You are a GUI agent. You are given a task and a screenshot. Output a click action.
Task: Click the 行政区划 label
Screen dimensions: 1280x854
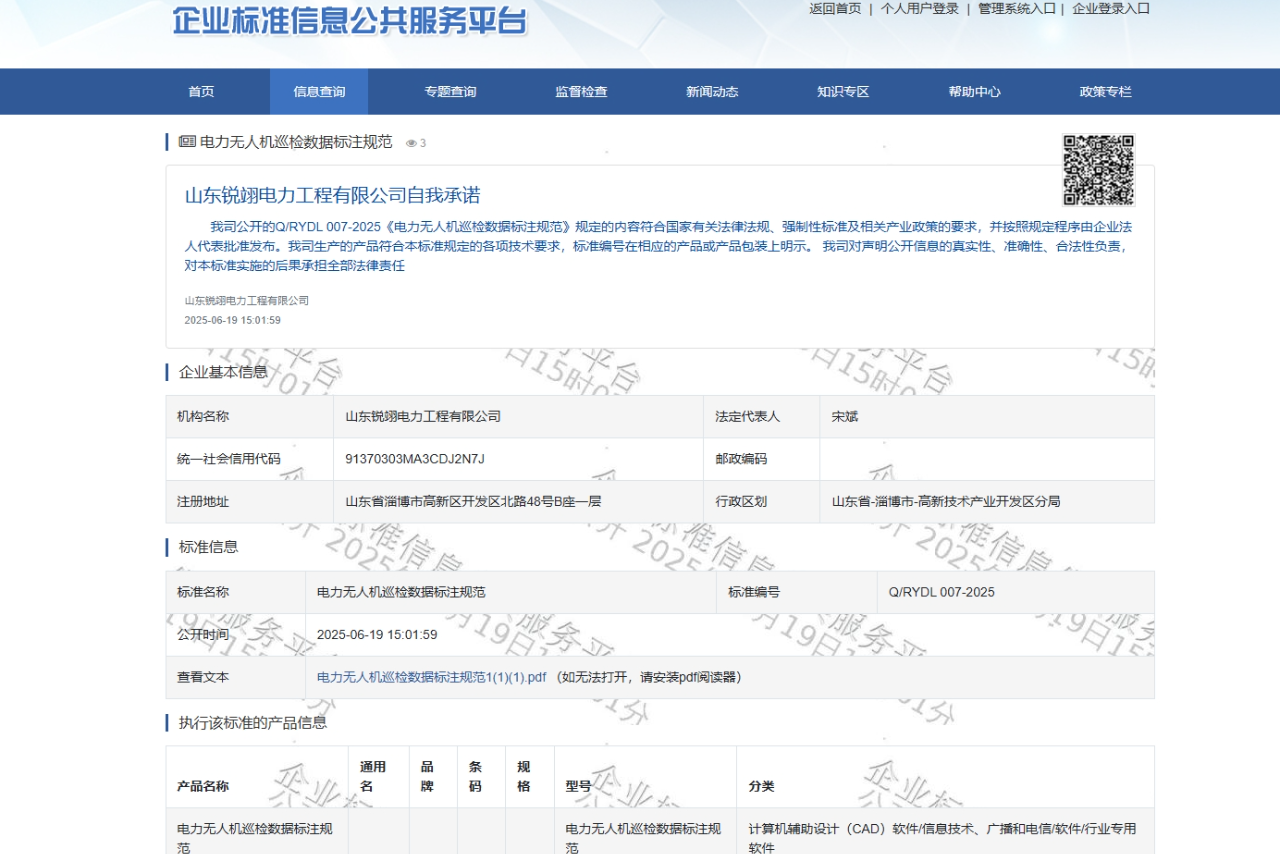click(741, 501)
